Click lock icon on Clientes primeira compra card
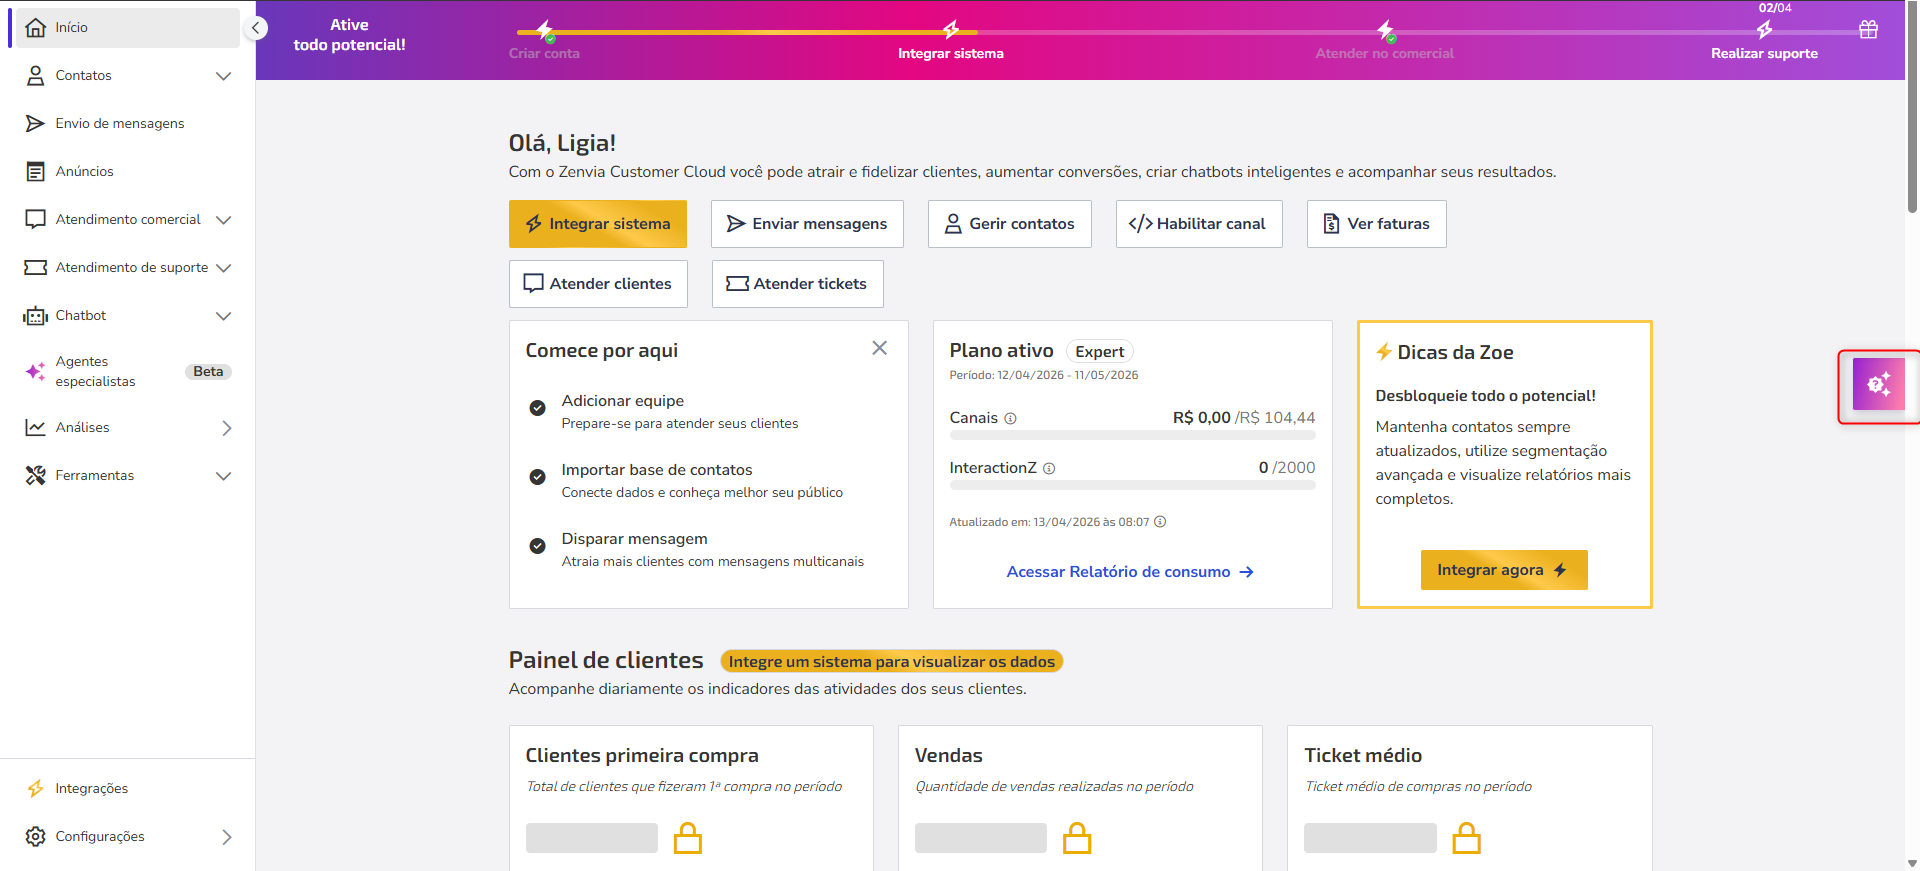 tap(688, 837)
